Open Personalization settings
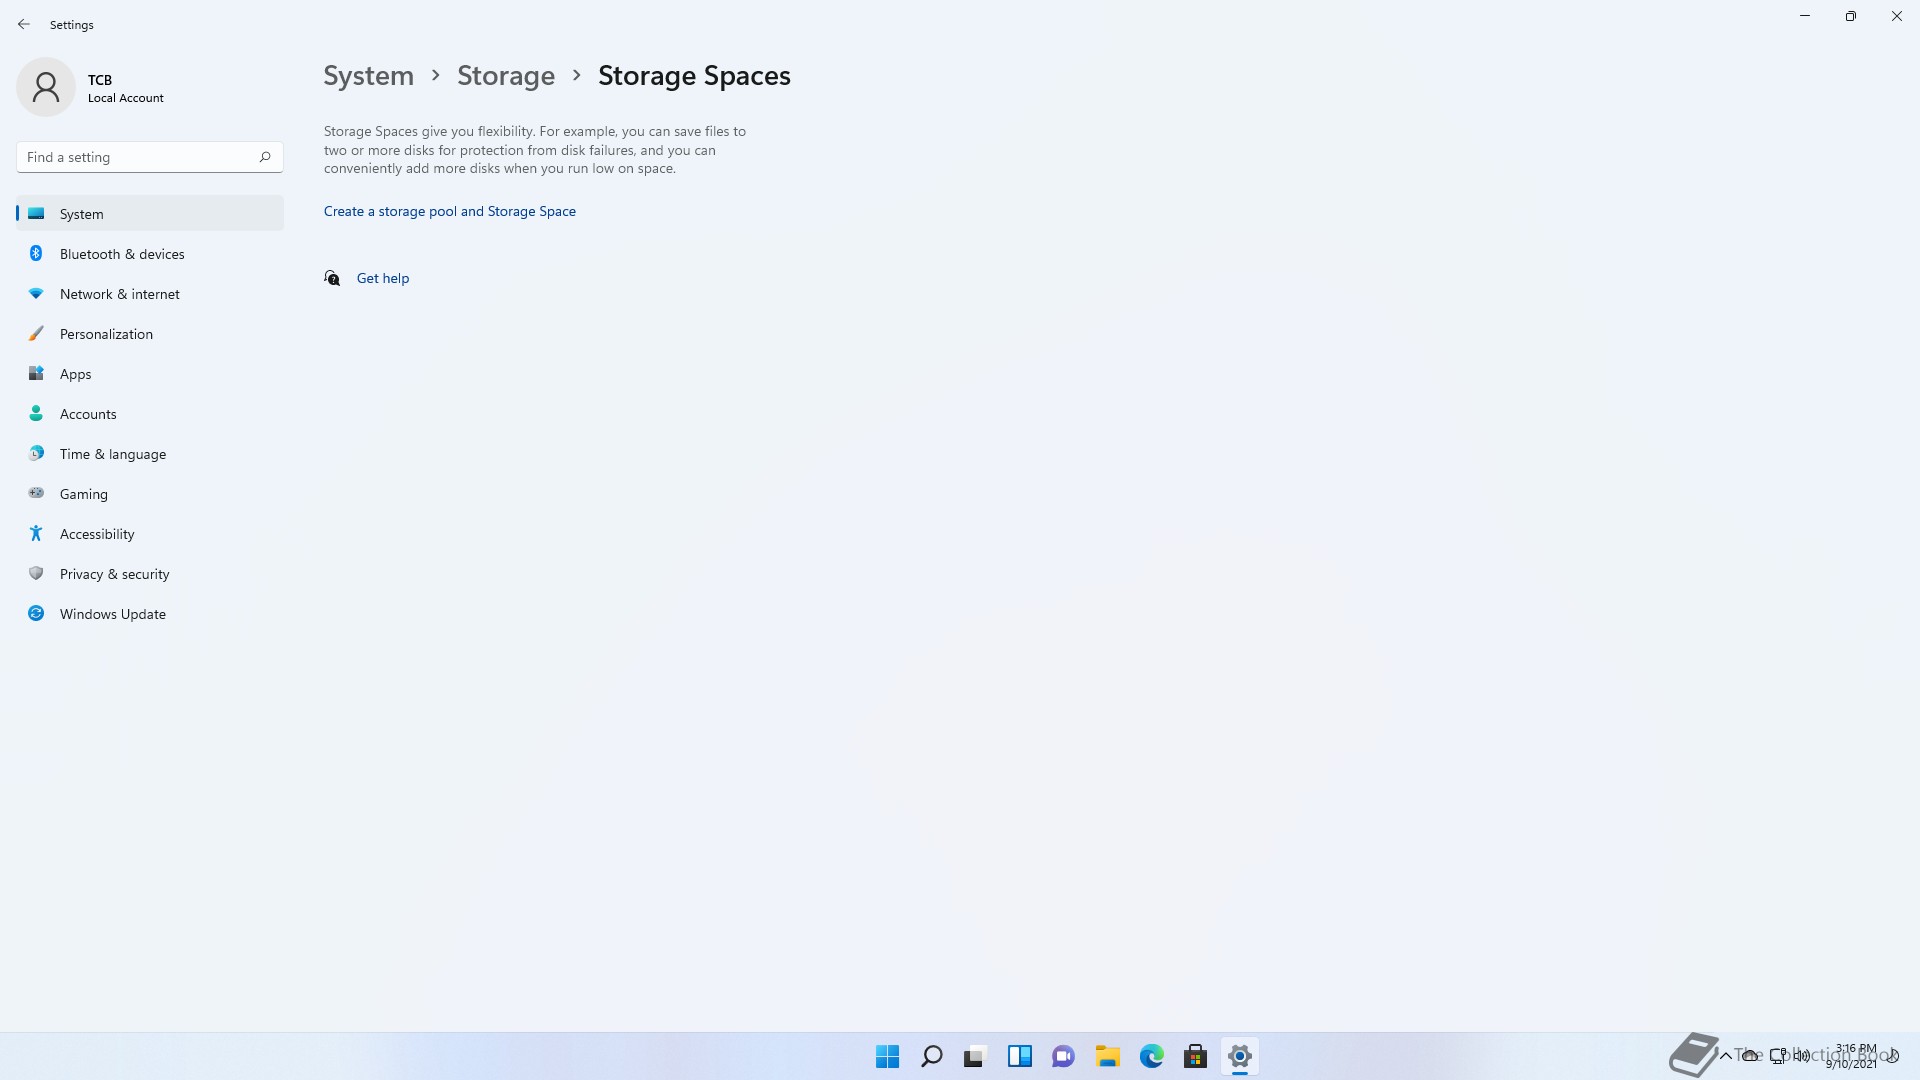The height and width of the screenshot is (1080, 1920). [x=150, y=334]
